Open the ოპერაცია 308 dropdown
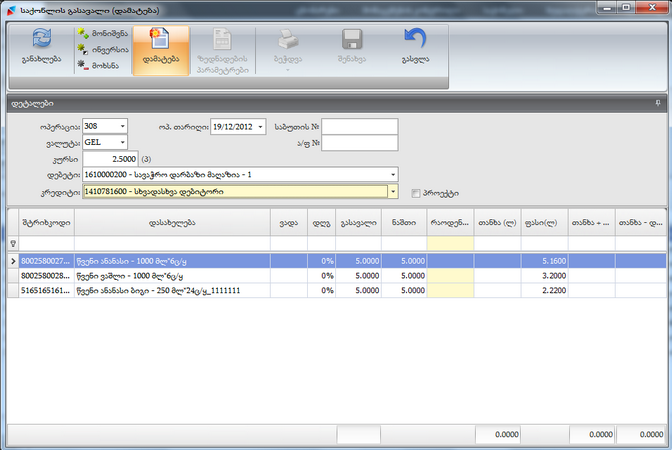 coord(123,126)
